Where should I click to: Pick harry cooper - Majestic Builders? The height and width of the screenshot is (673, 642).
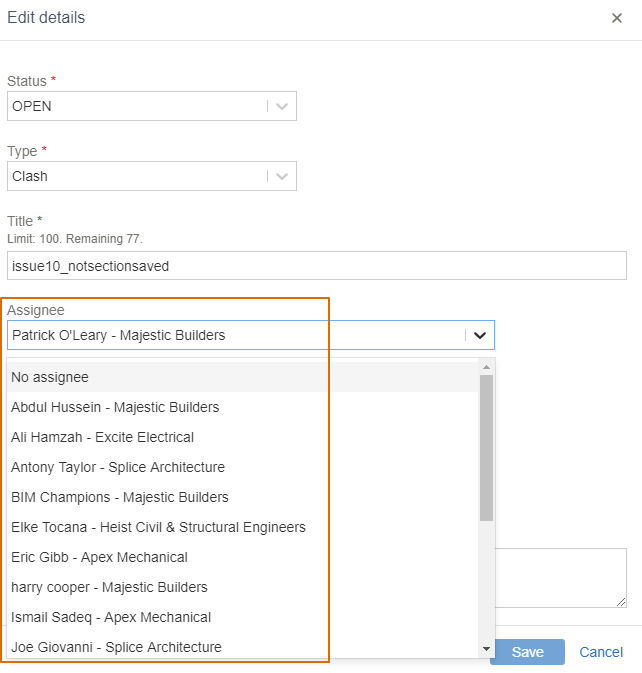point(242,587)
